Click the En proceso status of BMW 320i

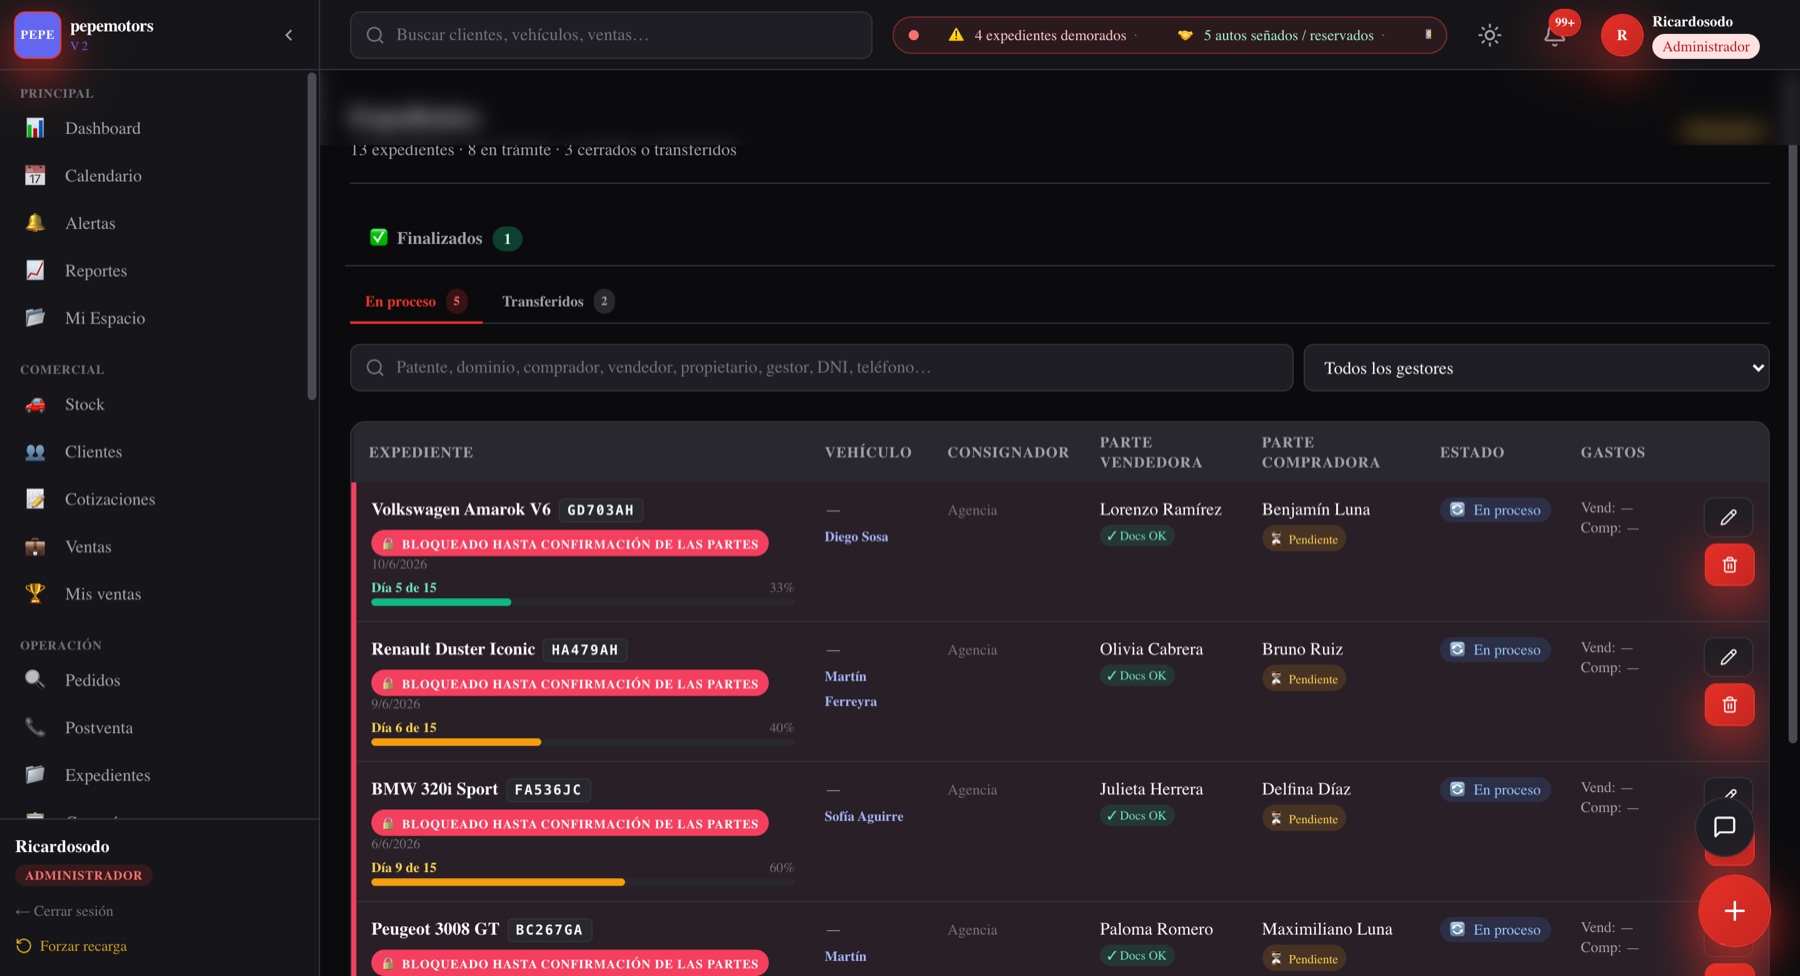pos(1495,790)
